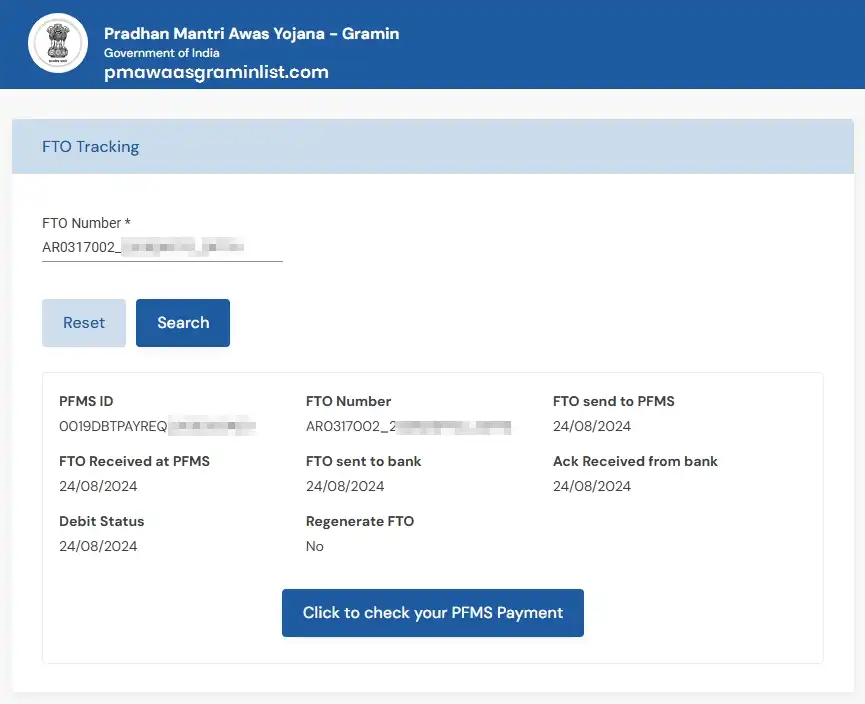This screenshot has width=865, height=704.
Task: Click the date under Ack Received from bank
Action: (x=592, y=487)
